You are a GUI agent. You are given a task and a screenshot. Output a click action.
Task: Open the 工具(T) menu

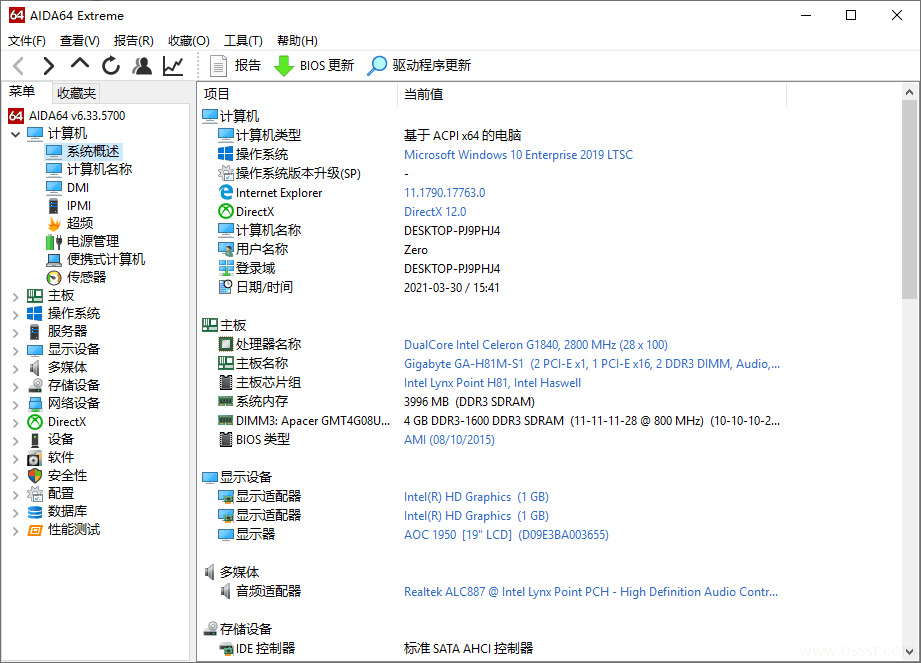click(243, 41)
